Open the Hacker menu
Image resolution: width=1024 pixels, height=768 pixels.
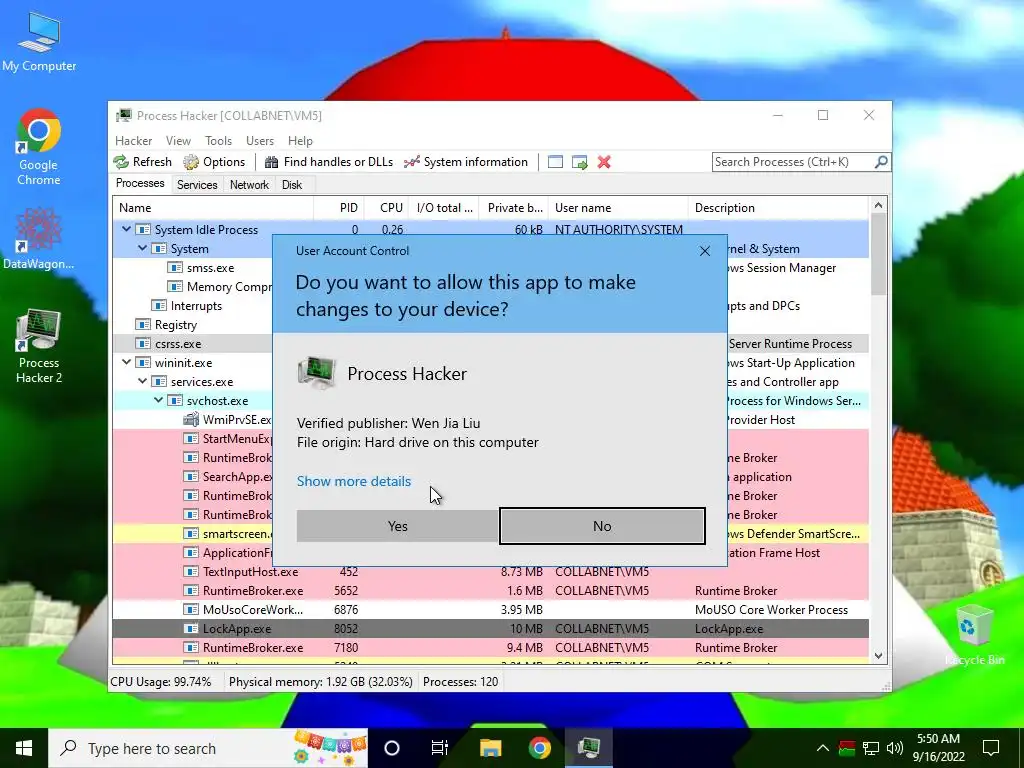[133, 140]
